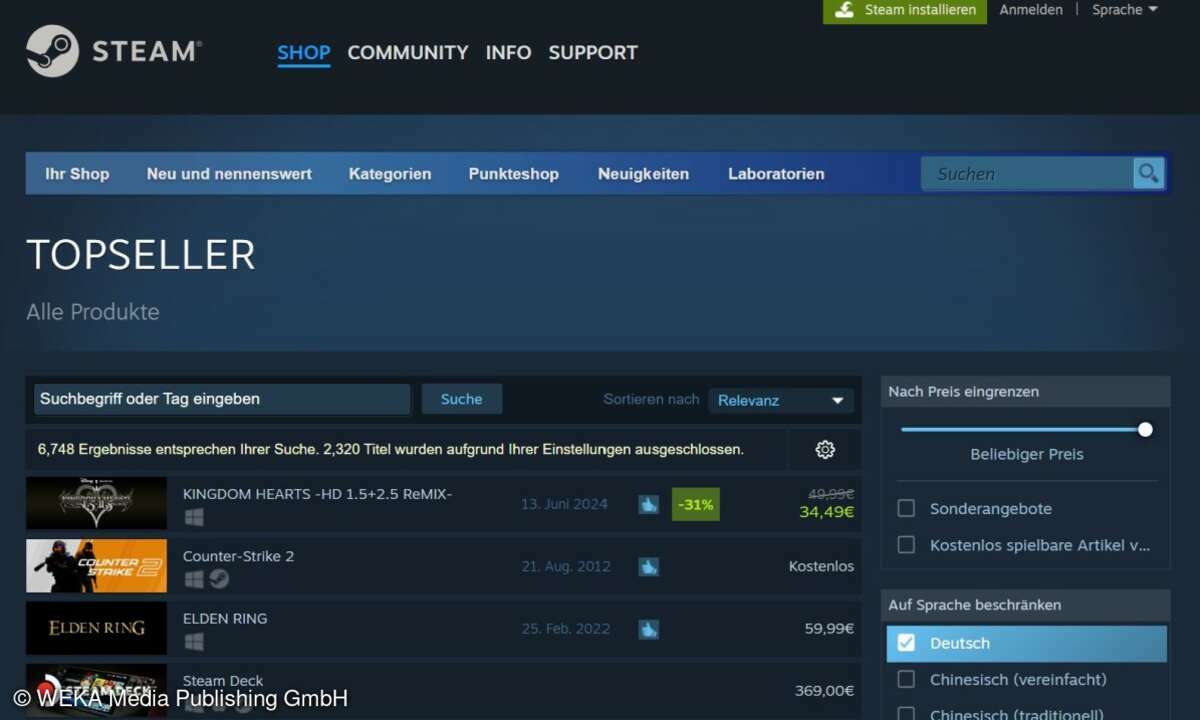This screenshot has width=1200, height=720.
Task: Collapse Nach Preis eingrenzen section
Action: (1025, 392)
